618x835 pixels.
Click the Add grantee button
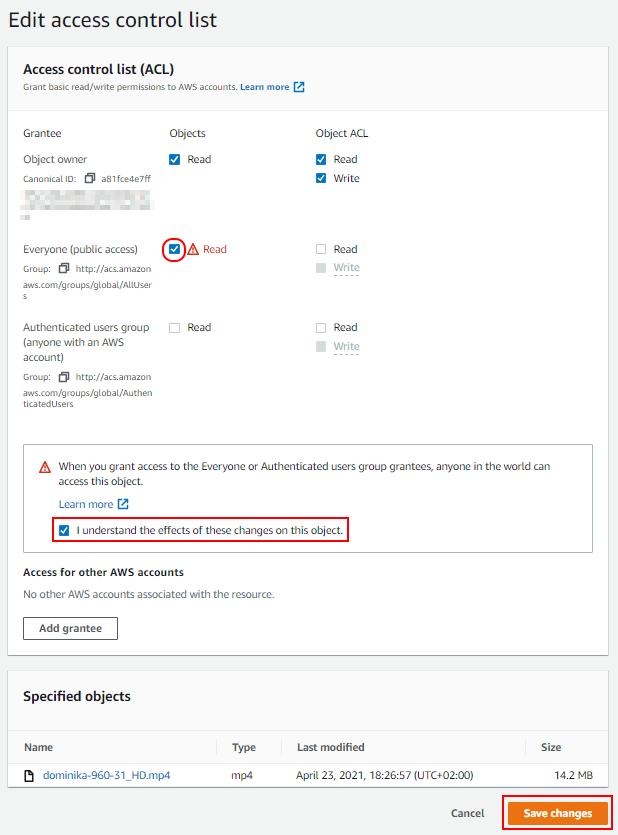tap(70, 628)
